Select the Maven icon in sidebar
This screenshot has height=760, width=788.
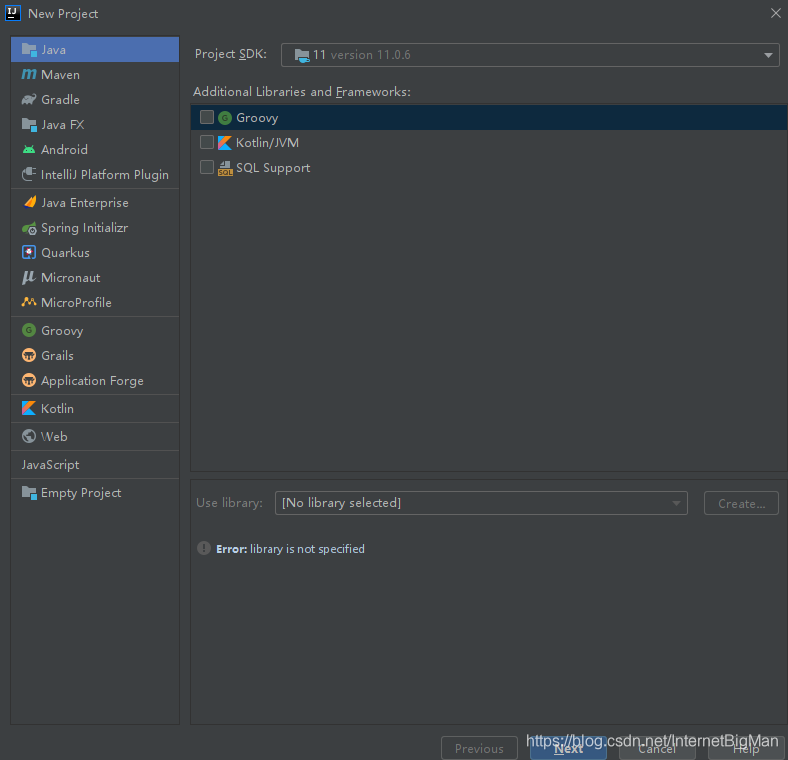click(29, 74)
